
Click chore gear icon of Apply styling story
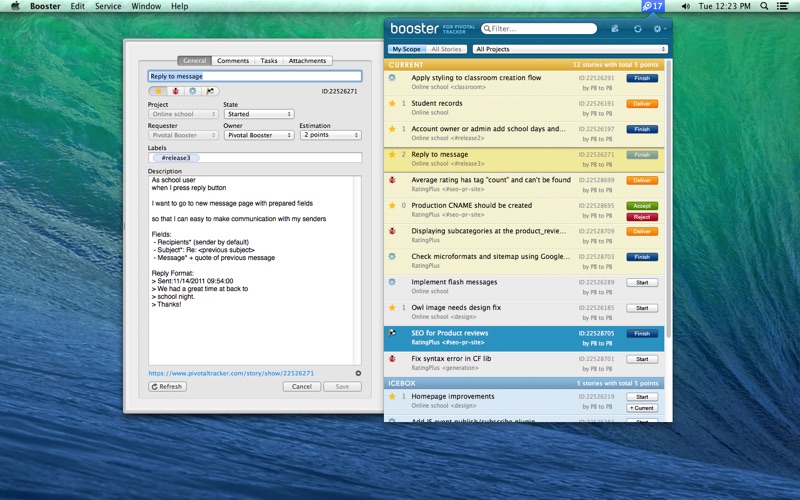click(392, 78)
